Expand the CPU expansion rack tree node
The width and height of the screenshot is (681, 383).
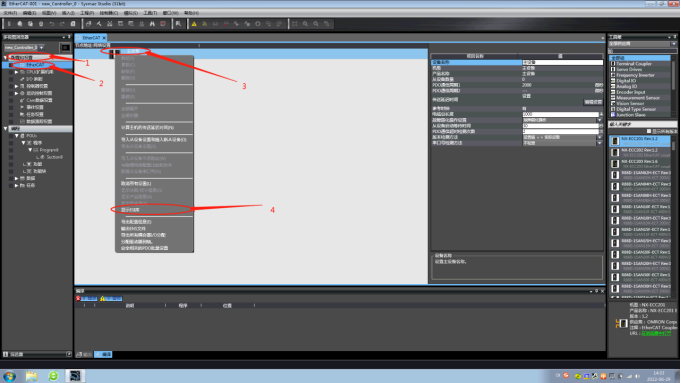tap(17, 72)
